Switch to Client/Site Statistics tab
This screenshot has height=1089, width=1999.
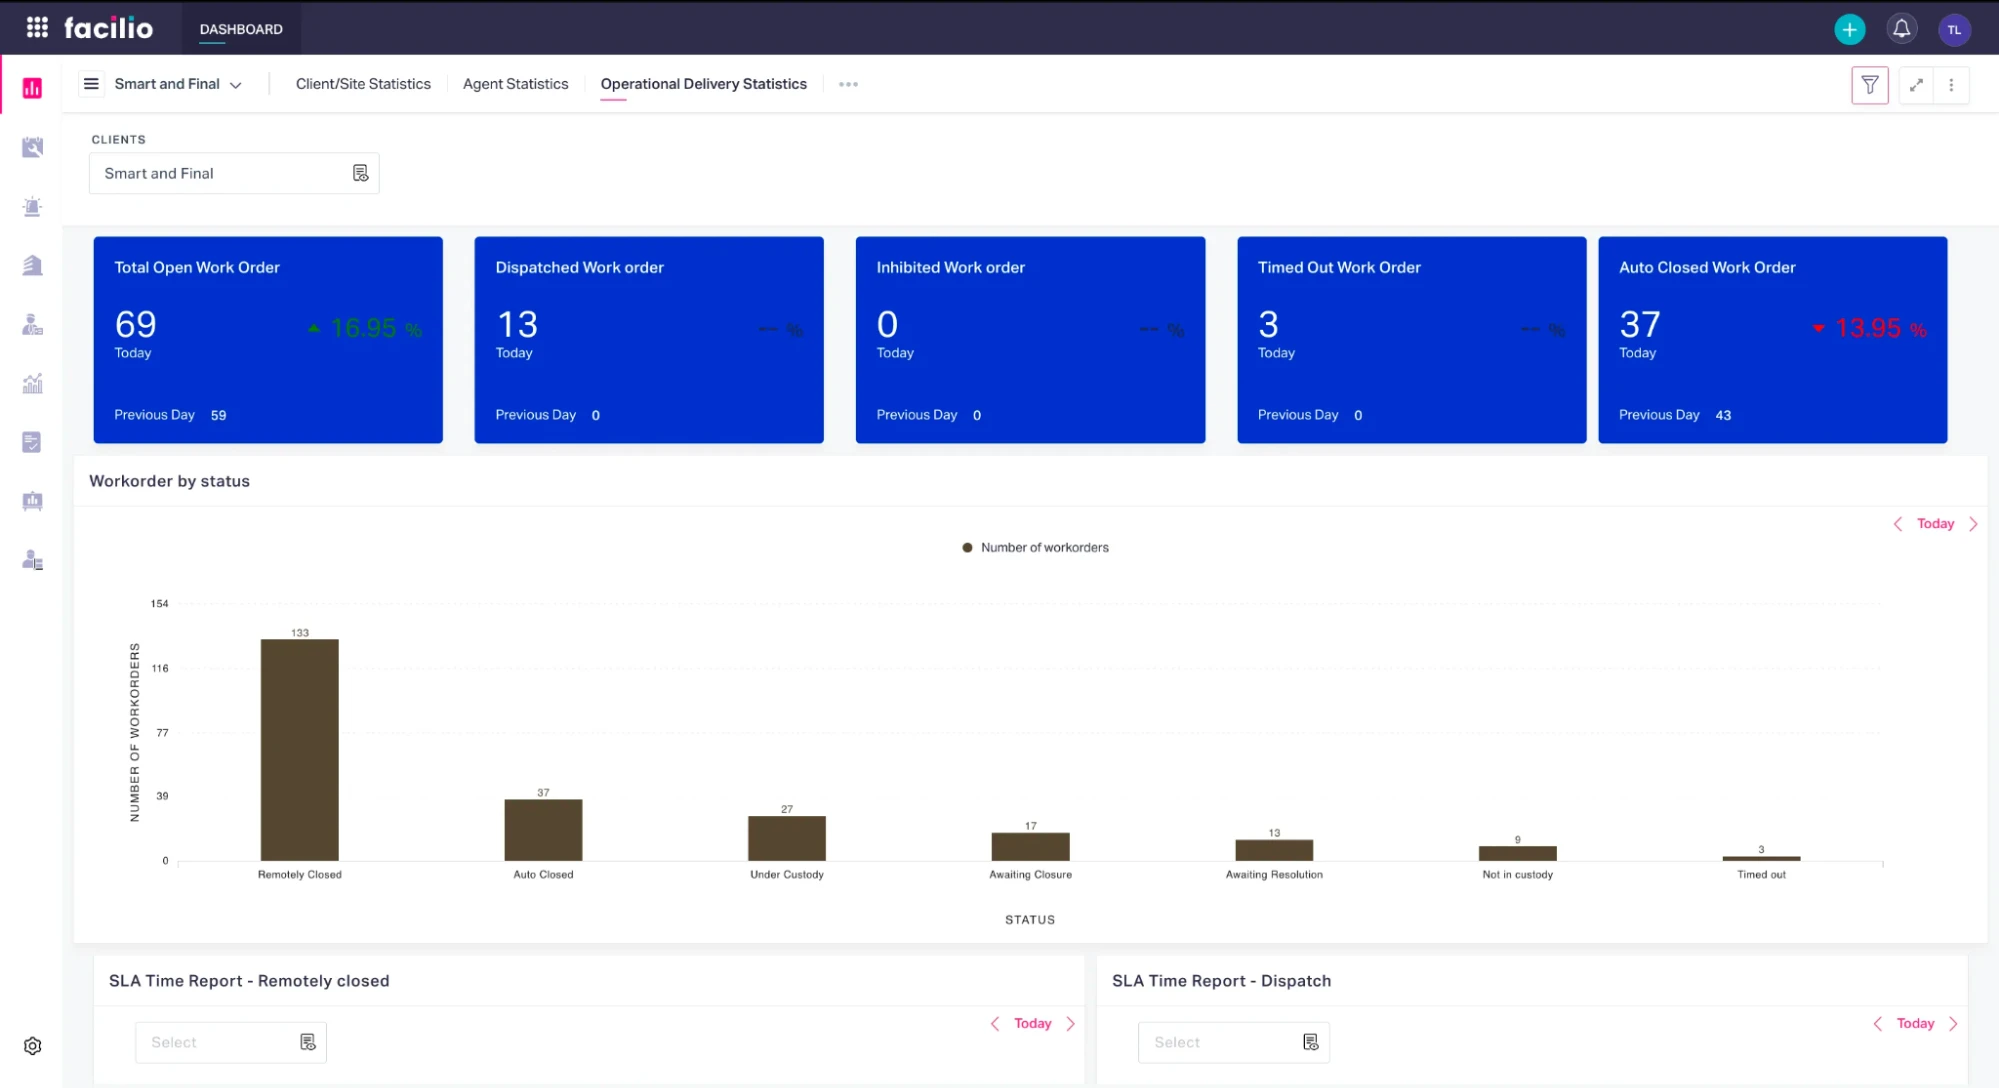click(x=363, y=84)
